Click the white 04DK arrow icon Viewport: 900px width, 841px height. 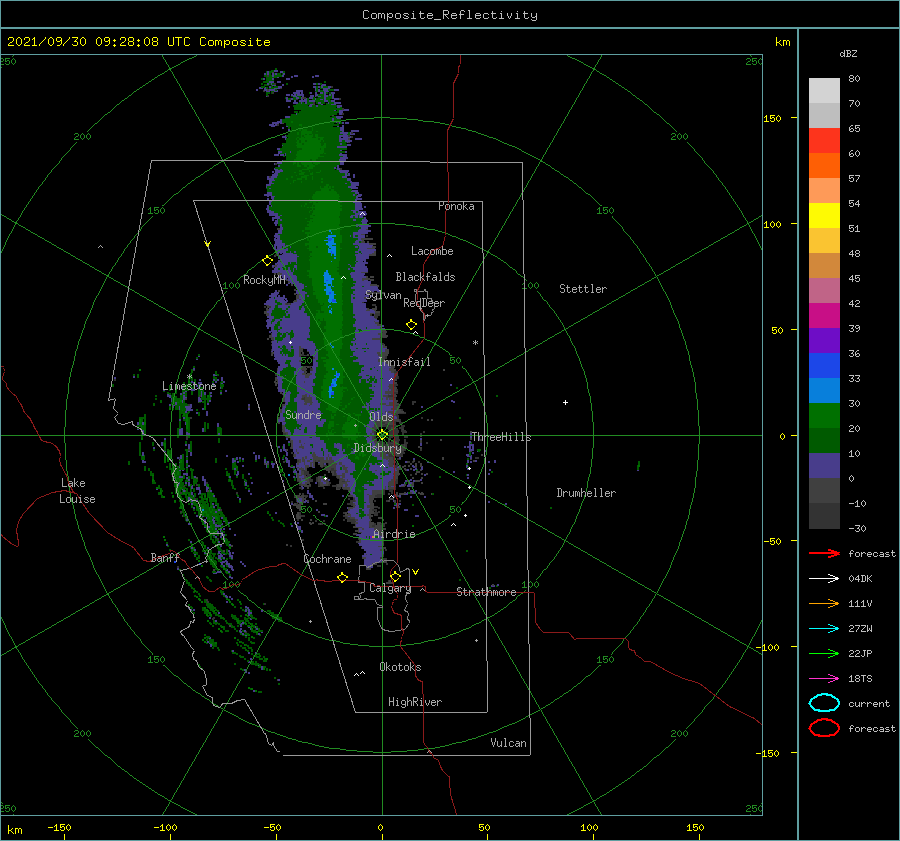tap(824, 578)
